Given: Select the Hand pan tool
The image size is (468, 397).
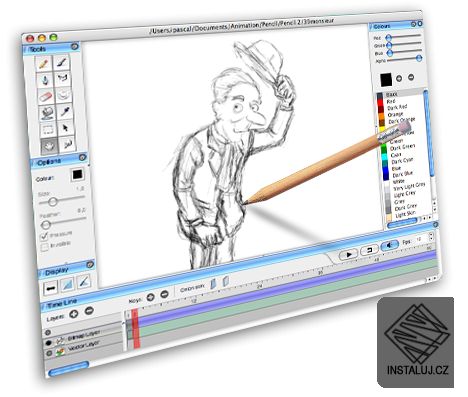Looking at the screenshot, I should [x=50, y=146].
